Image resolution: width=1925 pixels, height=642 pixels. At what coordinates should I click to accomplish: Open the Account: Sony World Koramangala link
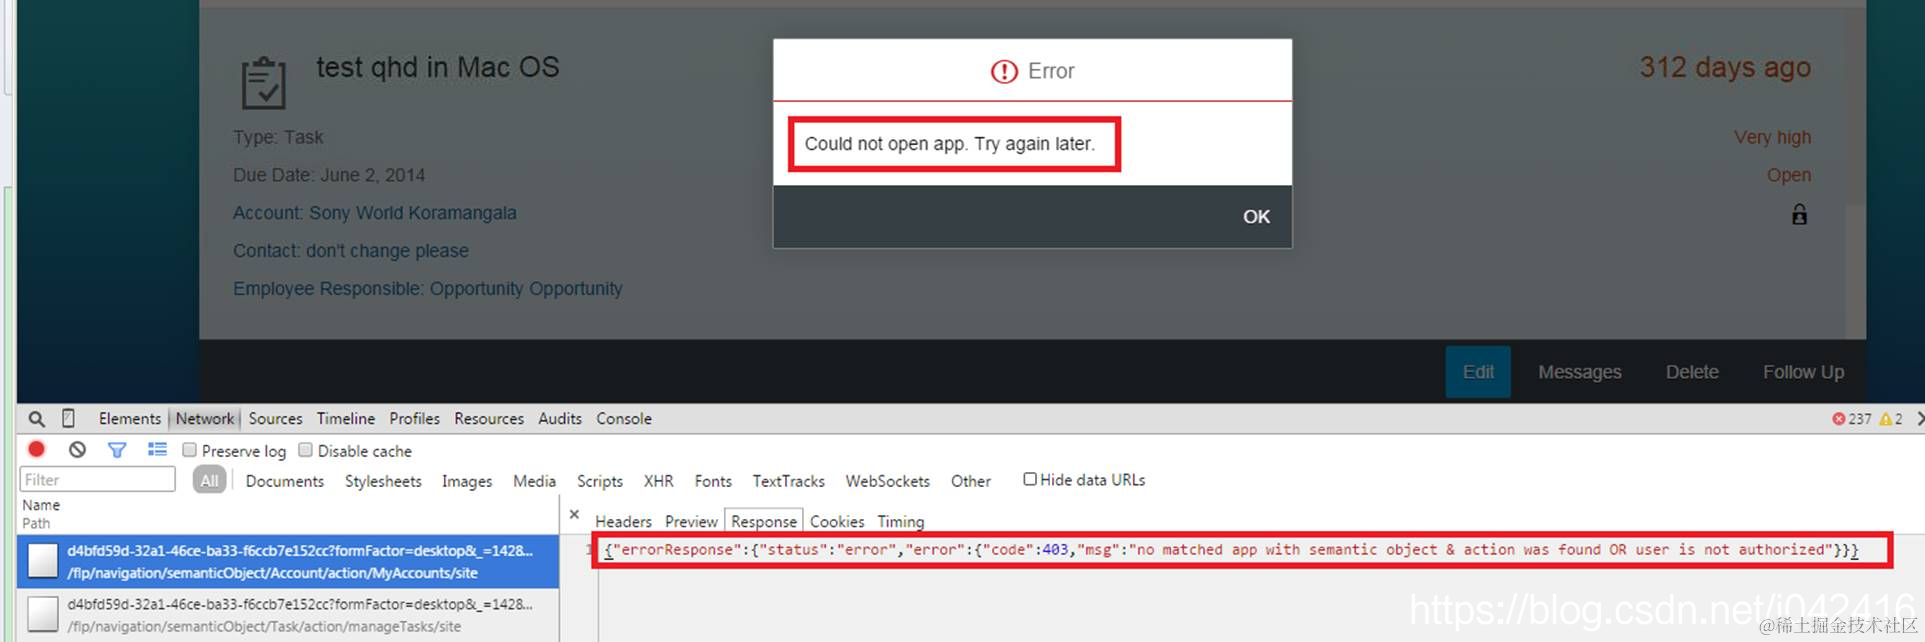click(x=375, y=213)
